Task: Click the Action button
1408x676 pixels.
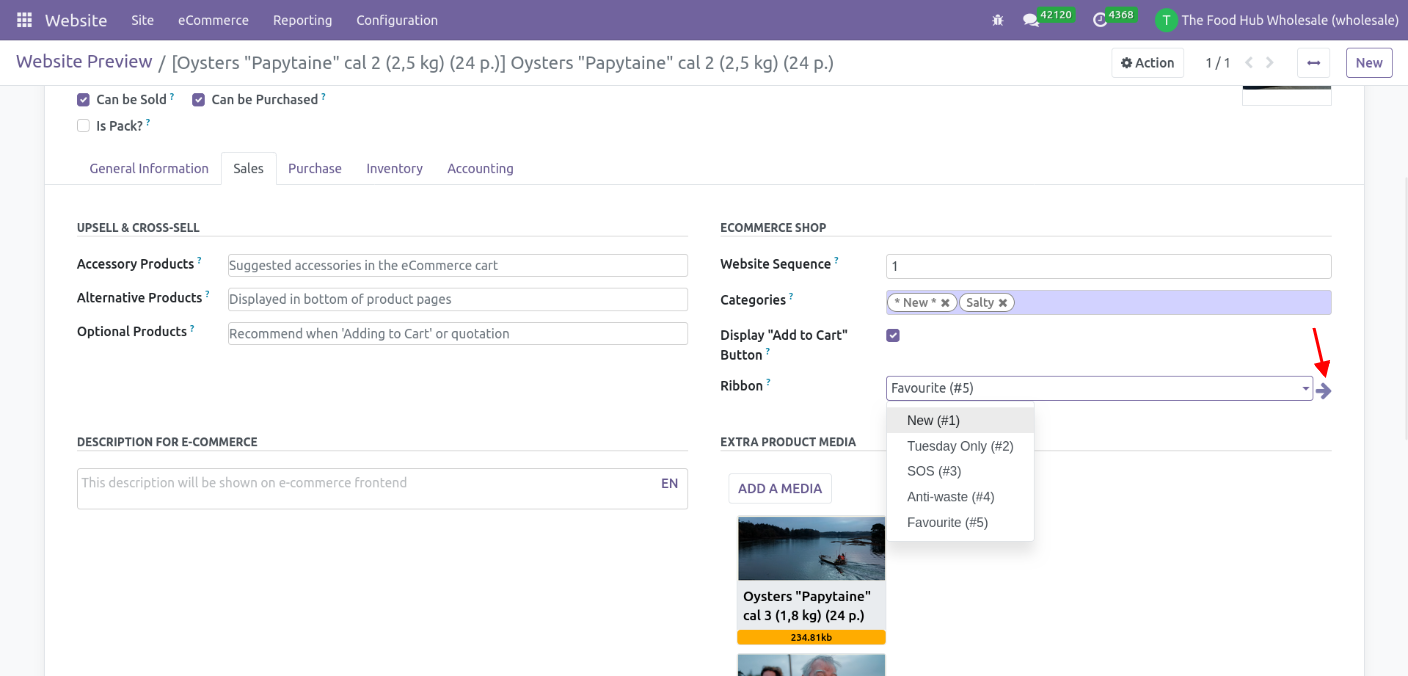Action: tap(1147, 63)
